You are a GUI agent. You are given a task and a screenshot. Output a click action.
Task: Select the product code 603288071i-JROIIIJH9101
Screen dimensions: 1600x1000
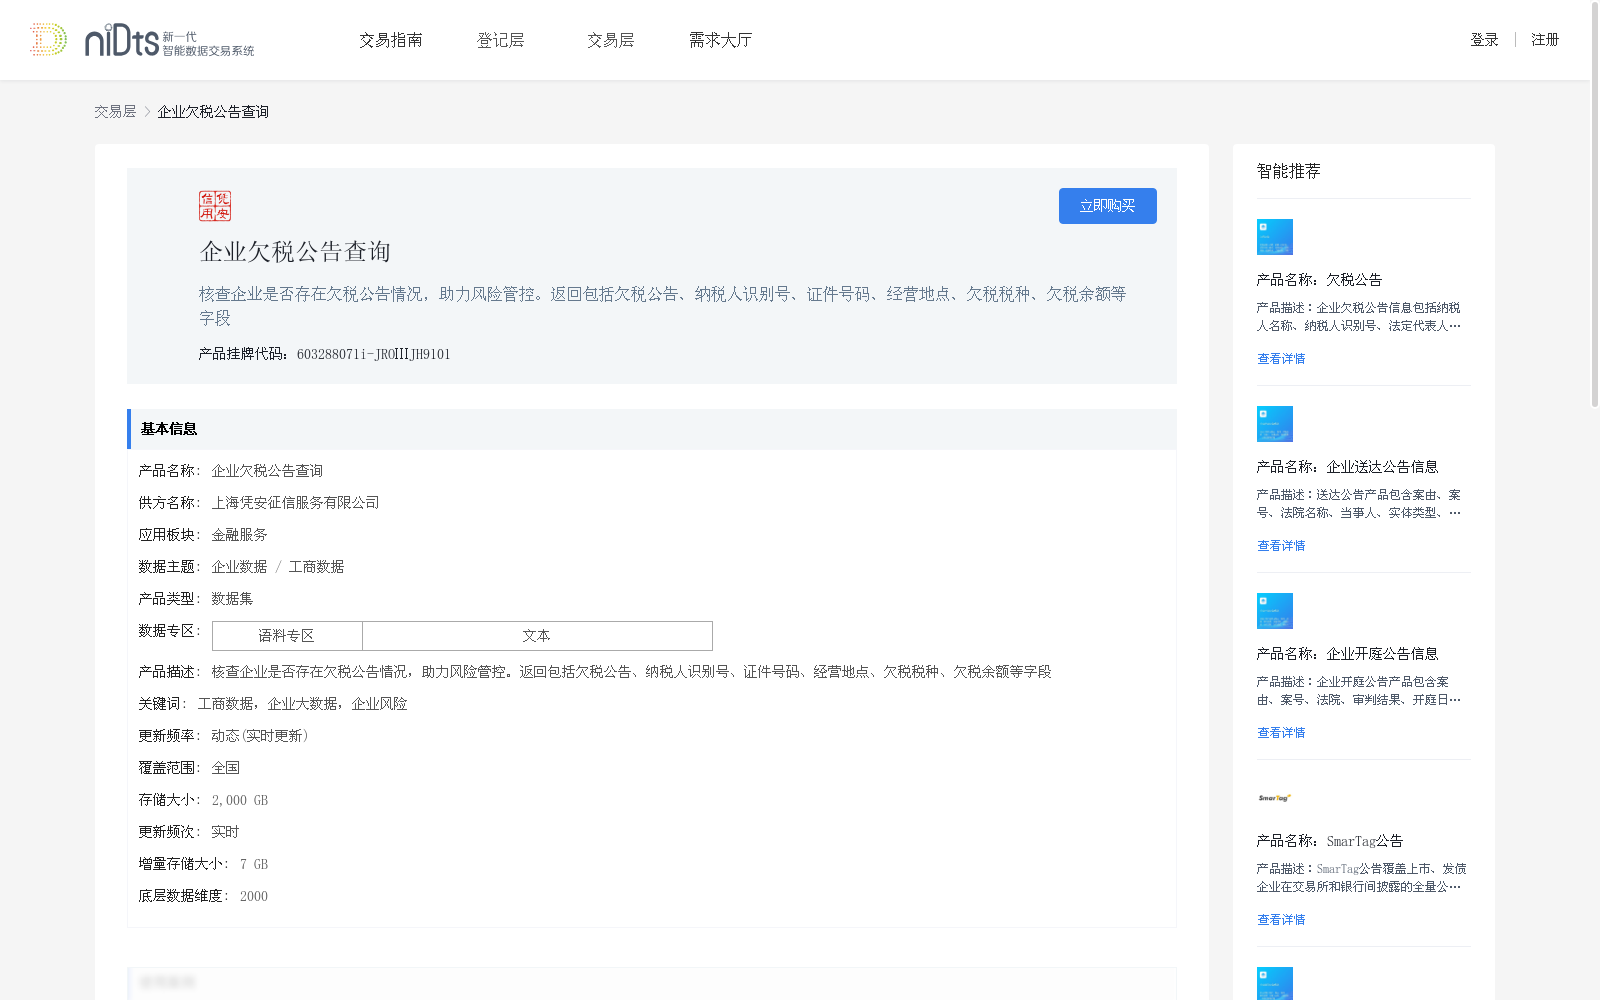click(374, 354)
